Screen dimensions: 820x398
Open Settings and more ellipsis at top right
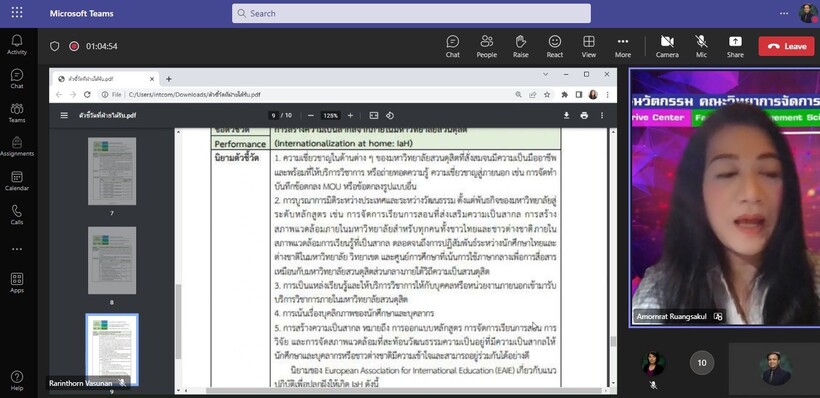[x=784, y=13]
